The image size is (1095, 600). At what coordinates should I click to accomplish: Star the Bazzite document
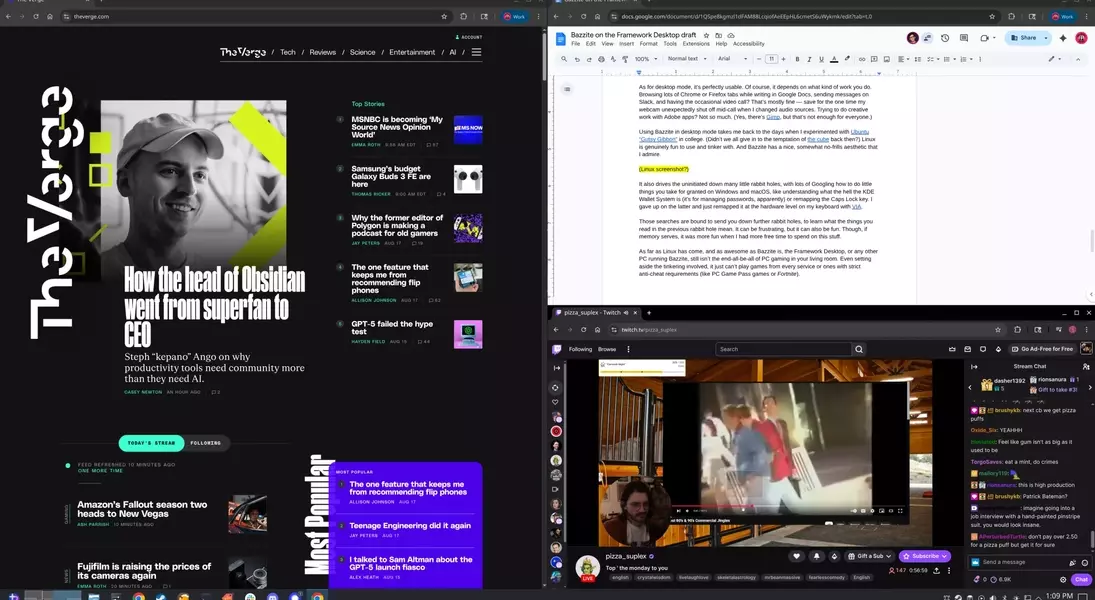[706, 35]
